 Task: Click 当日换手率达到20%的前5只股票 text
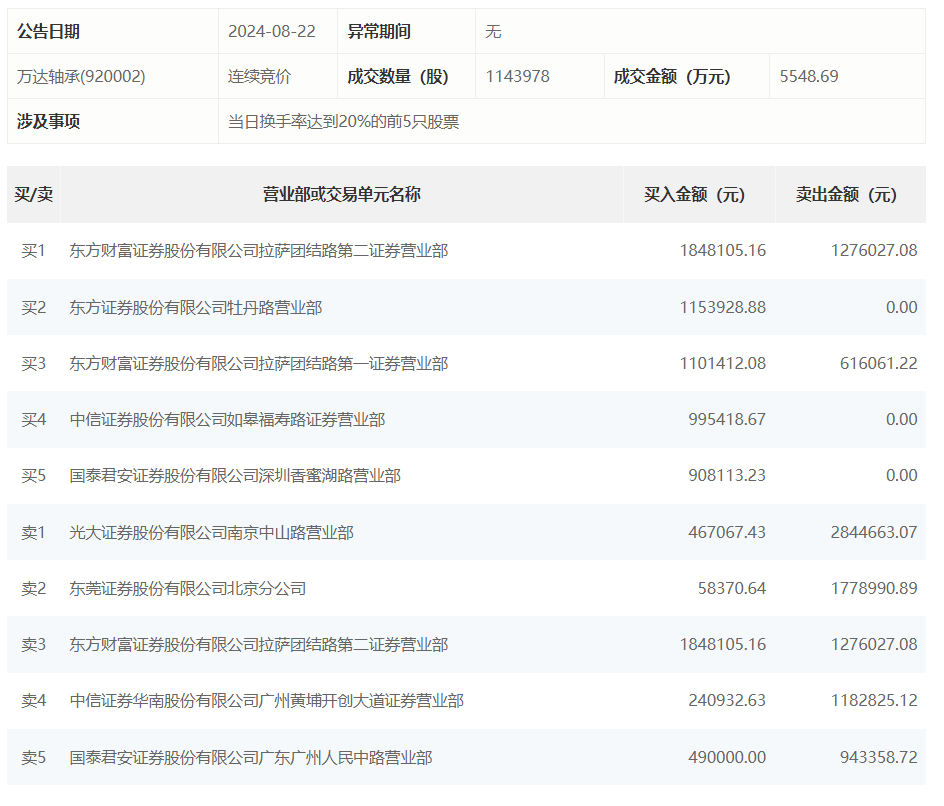coord(344,122)
